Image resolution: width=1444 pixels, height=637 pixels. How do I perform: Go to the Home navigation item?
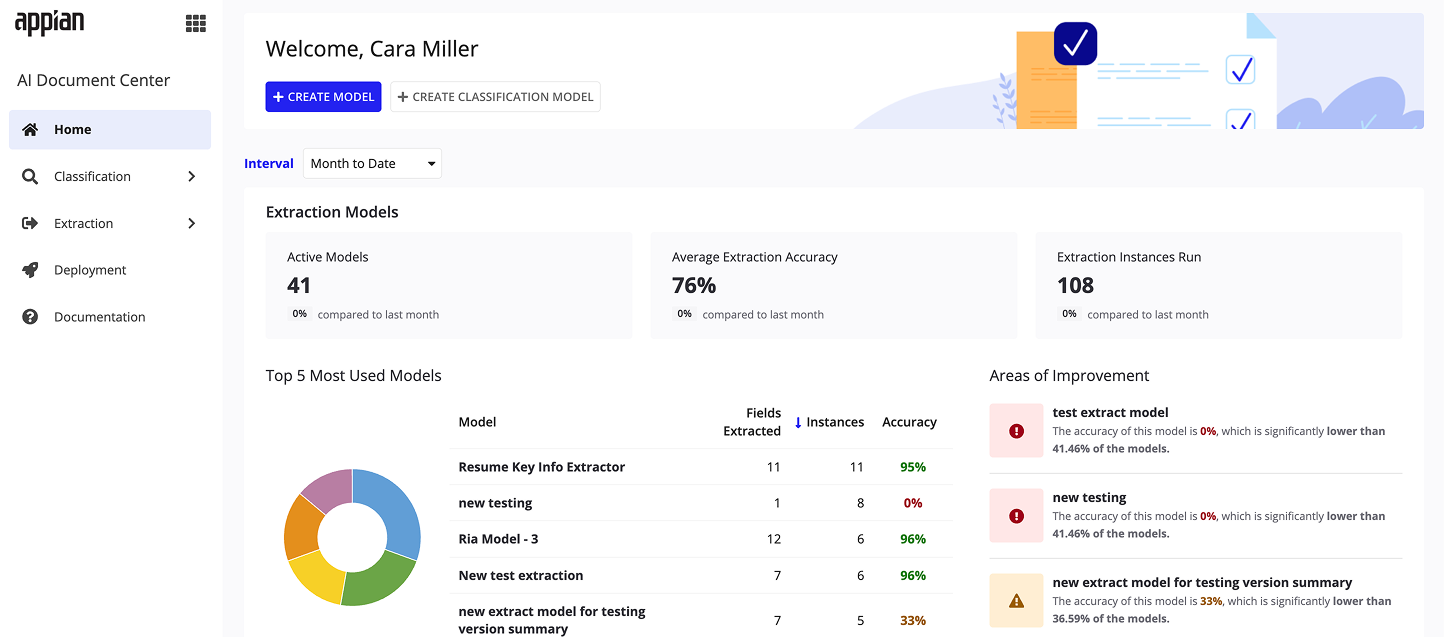[x=110, y=130]
